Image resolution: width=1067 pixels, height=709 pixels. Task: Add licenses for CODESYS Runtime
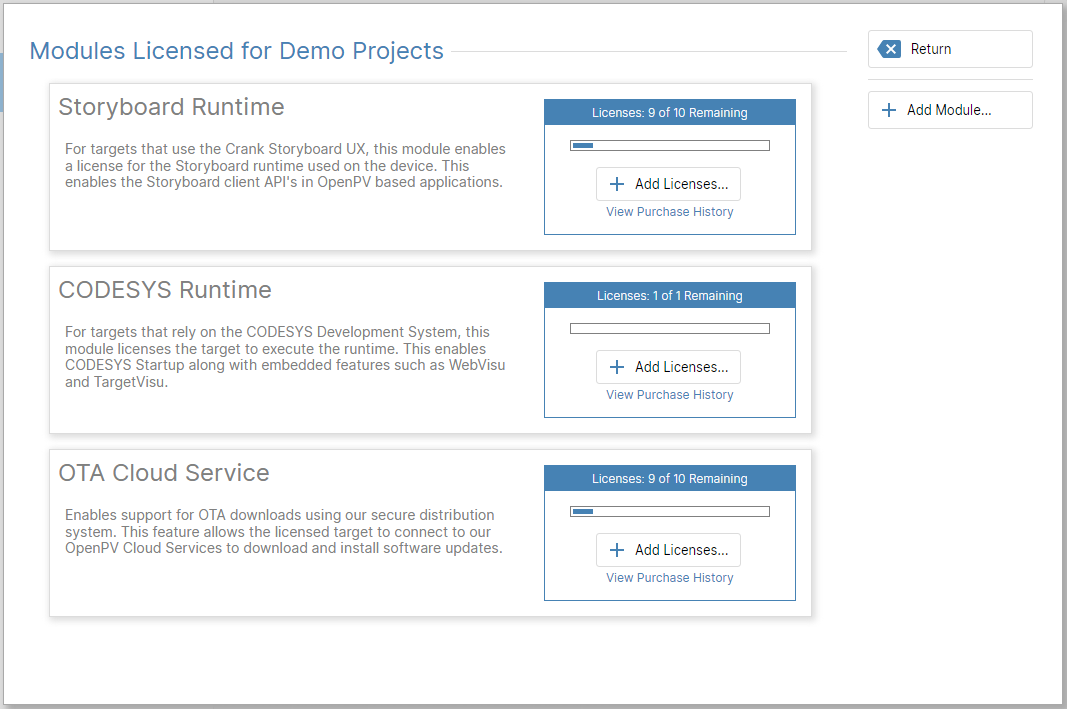pos(668,367)
